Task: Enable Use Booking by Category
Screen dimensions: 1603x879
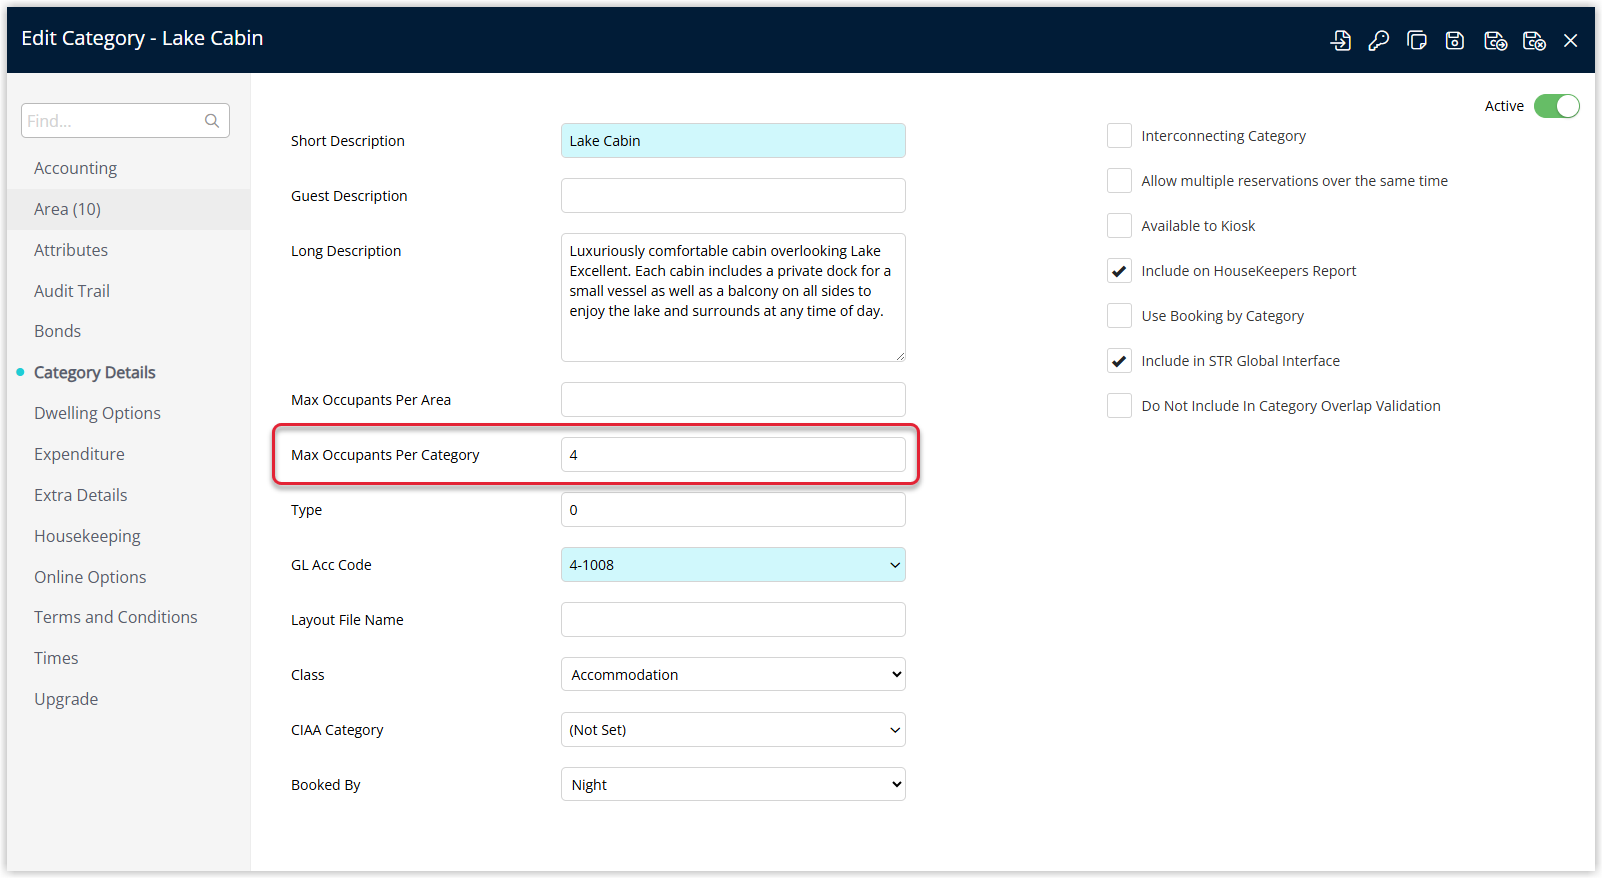Action: pyautogui.click(x=1119, y=316)
